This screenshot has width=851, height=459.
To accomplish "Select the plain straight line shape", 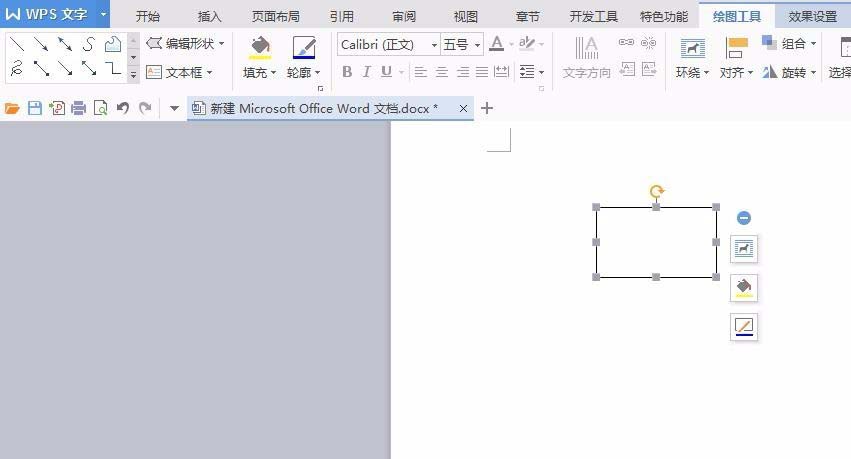I will (x=17, y=44).
